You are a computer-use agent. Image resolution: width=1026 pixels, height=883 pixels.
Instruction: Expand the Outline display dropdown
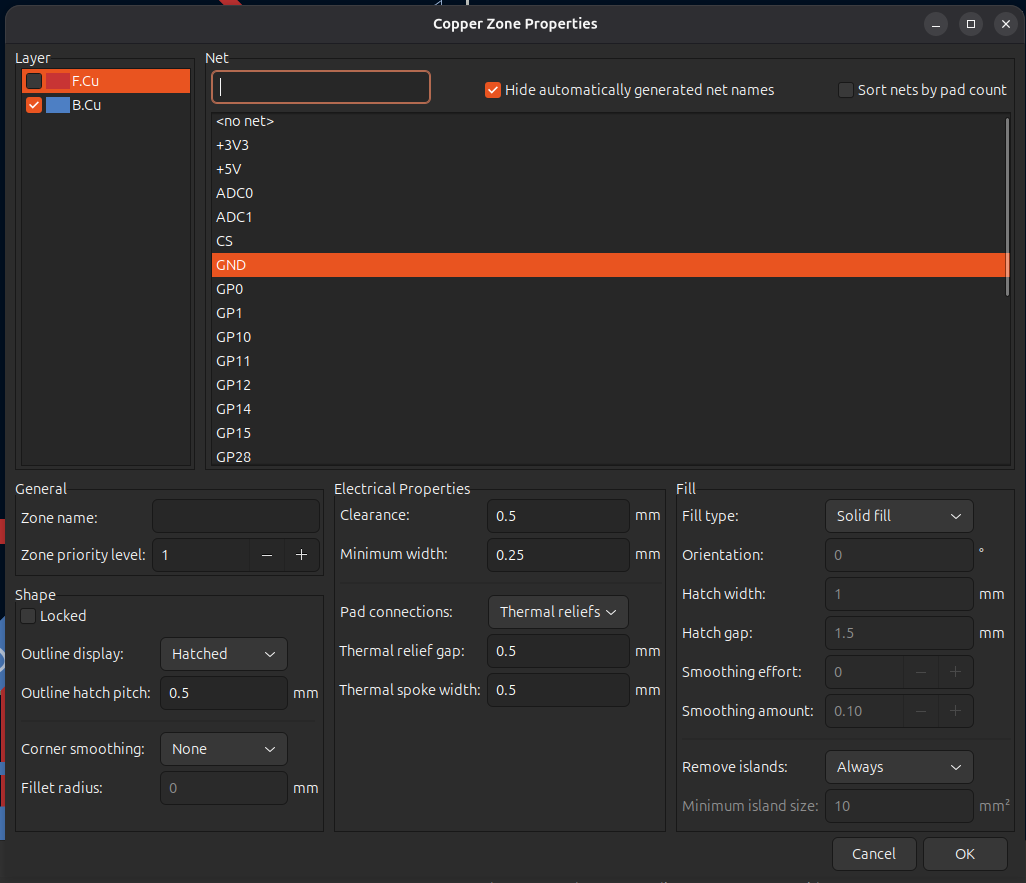pyautogui.click(x=223, y=654)
